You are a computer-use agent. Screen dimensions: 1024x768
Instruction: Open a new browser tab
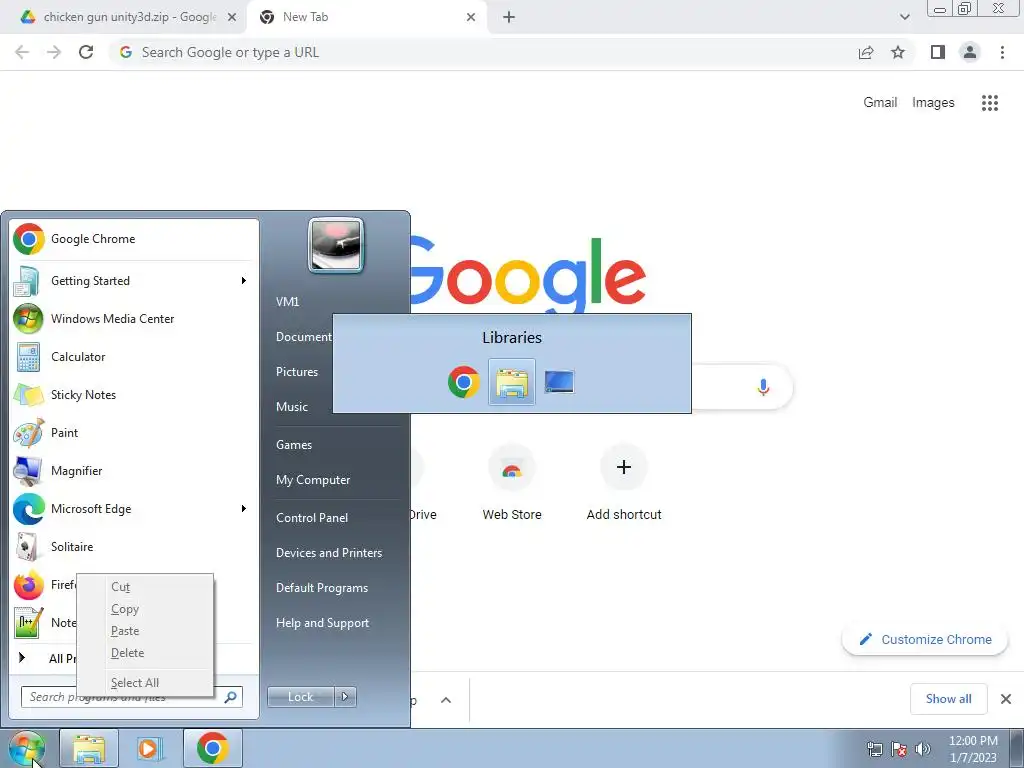(509, 17)
